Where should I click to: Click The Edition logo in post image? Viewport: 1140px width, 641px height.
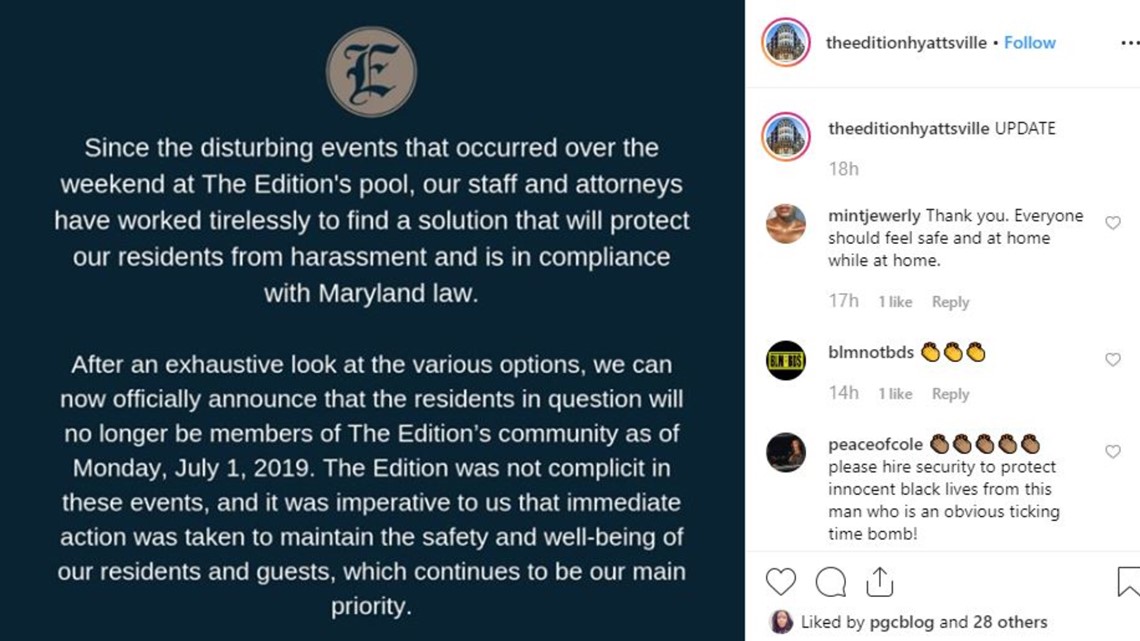click(371, 72)
